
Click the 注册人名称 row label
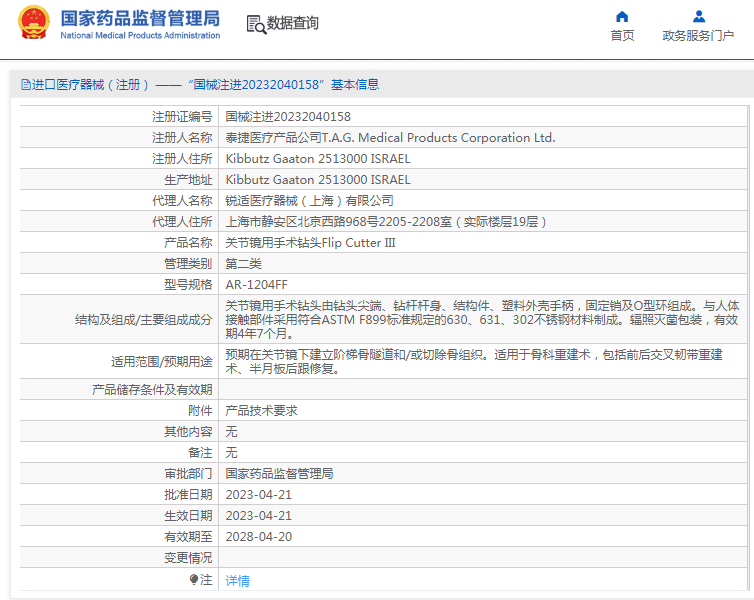click(182, 138)
